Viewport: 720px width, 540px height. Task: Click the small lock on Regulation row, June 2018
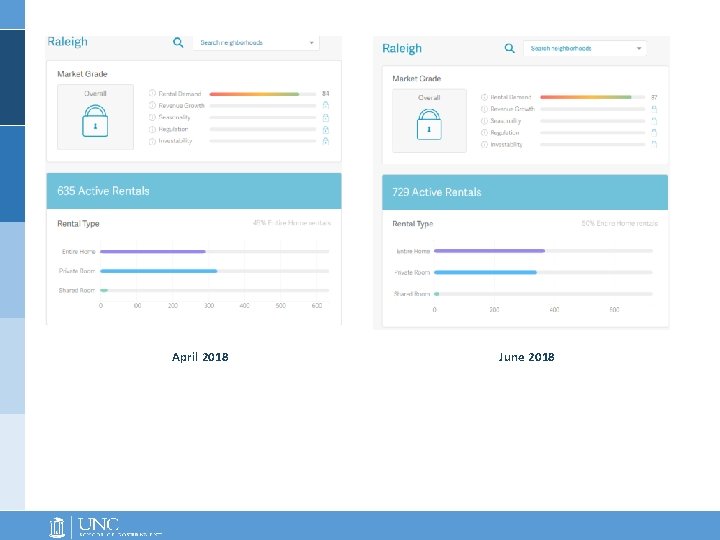654,132
